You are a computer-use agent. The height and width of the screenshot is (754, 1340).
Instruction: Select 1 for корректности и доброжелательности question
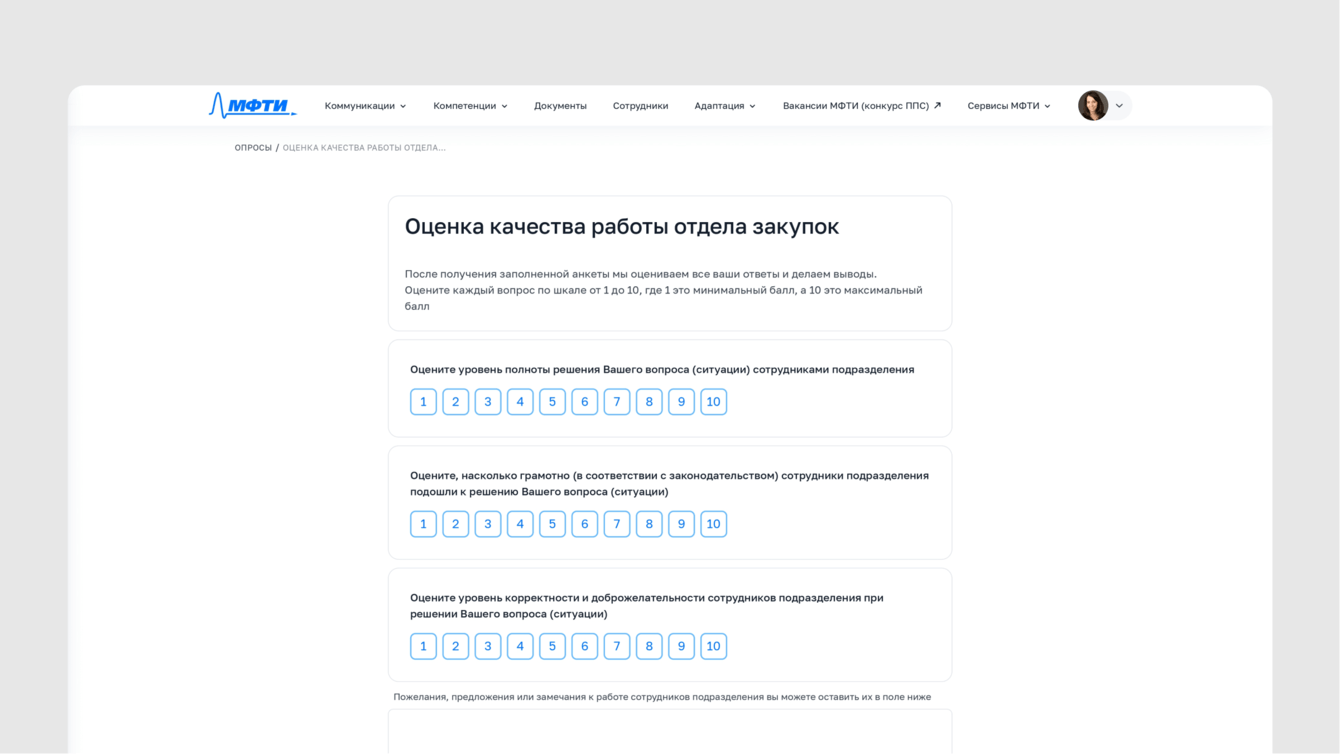(423, 646)
